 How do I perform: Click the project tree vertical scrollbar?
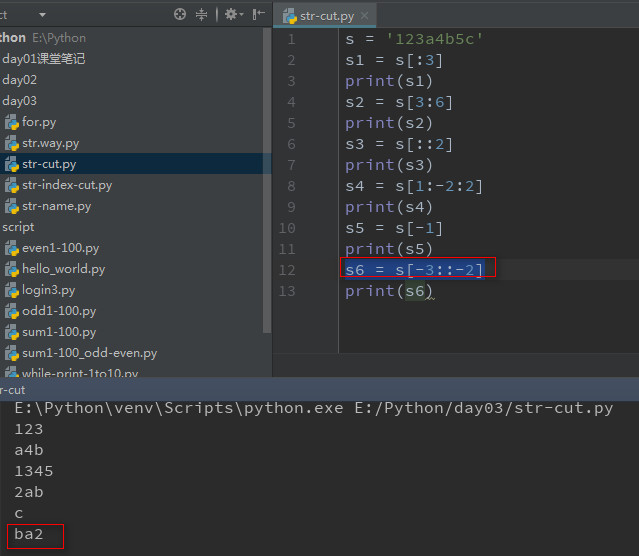click(267, 181)
